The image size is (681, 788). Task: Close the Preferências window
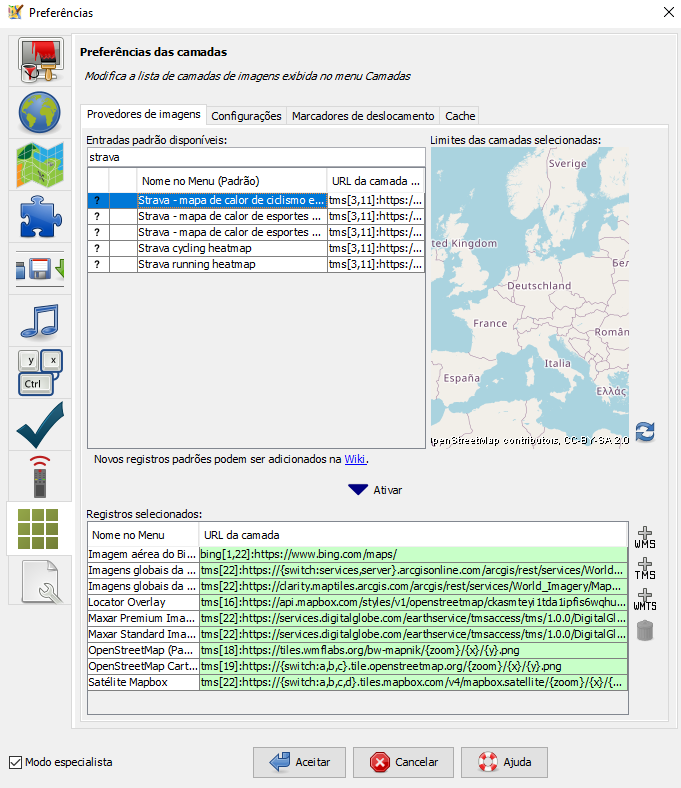(x=668, y=12)
